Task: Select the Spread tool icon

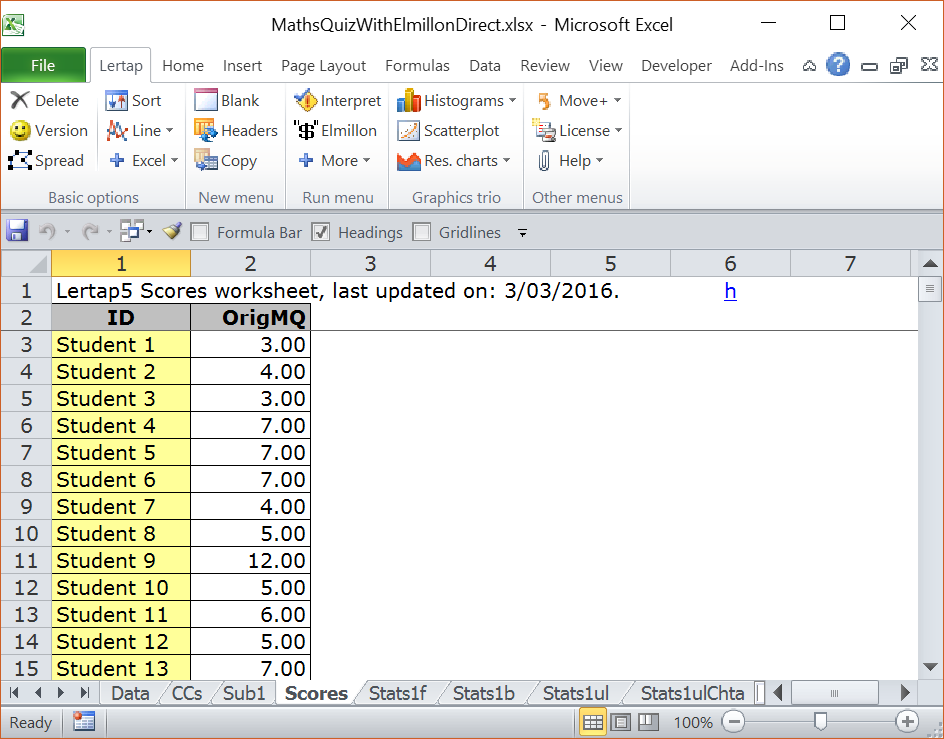Action: (x=20, y=161)
